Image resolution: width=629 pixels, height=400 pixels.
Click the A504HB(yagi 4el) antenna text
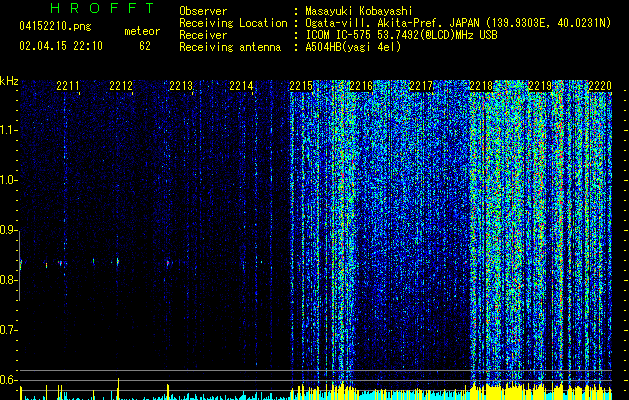(x=353, y=47)
